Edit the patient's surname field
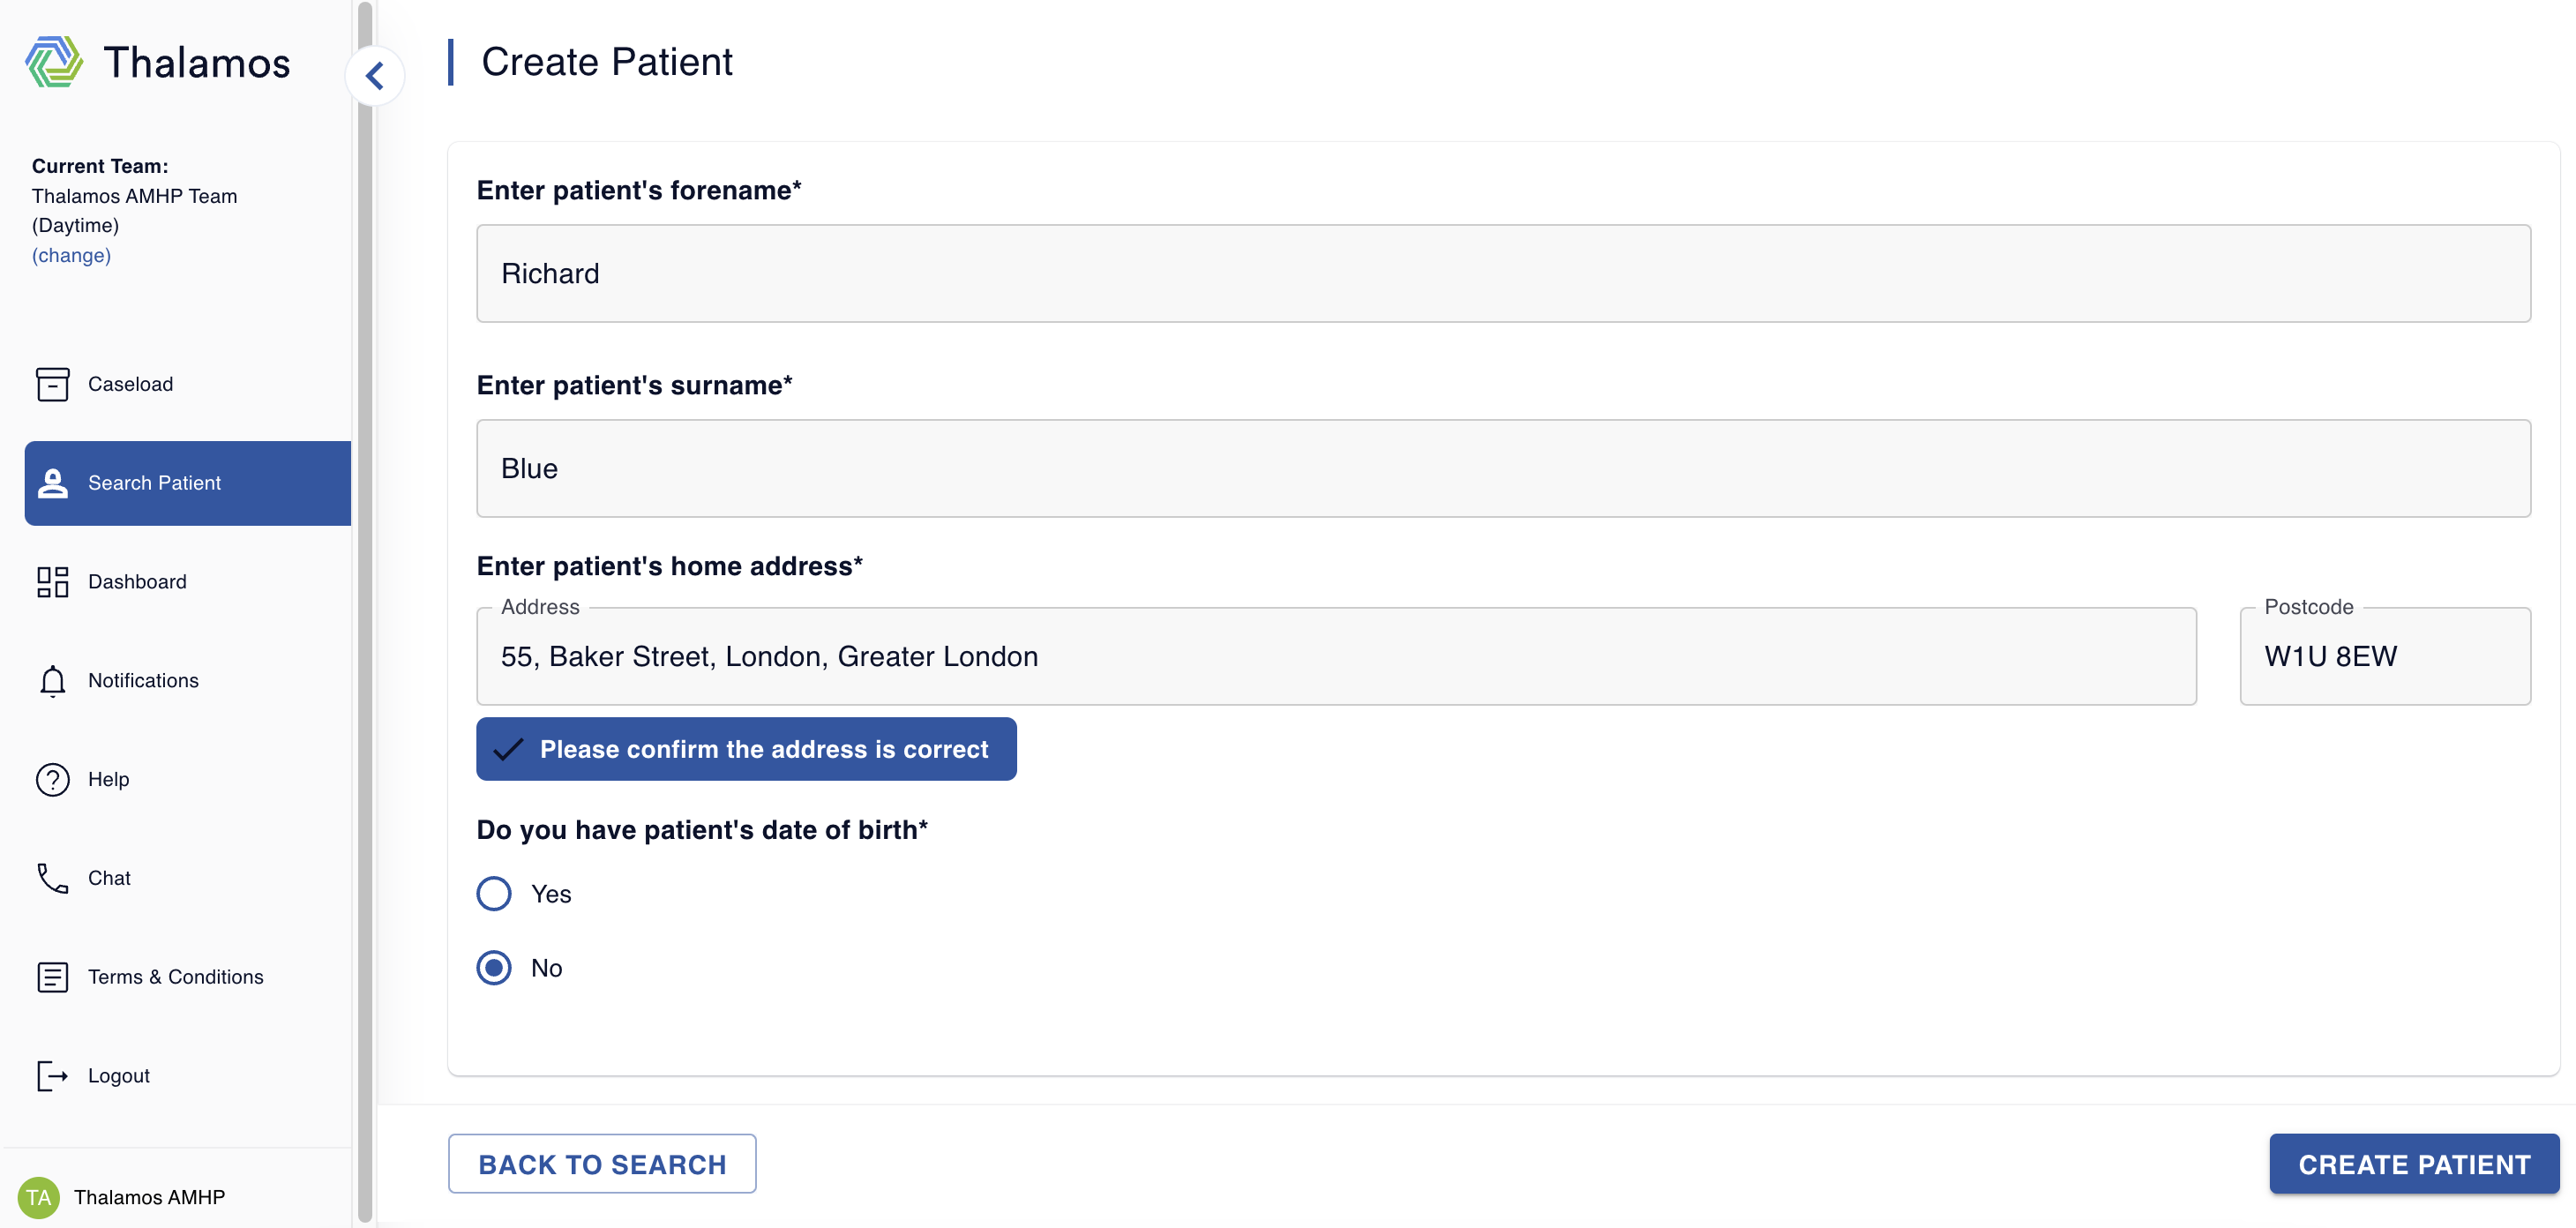The image size is (2576, 1228). pyautogui.click(x=1503, y=468)
